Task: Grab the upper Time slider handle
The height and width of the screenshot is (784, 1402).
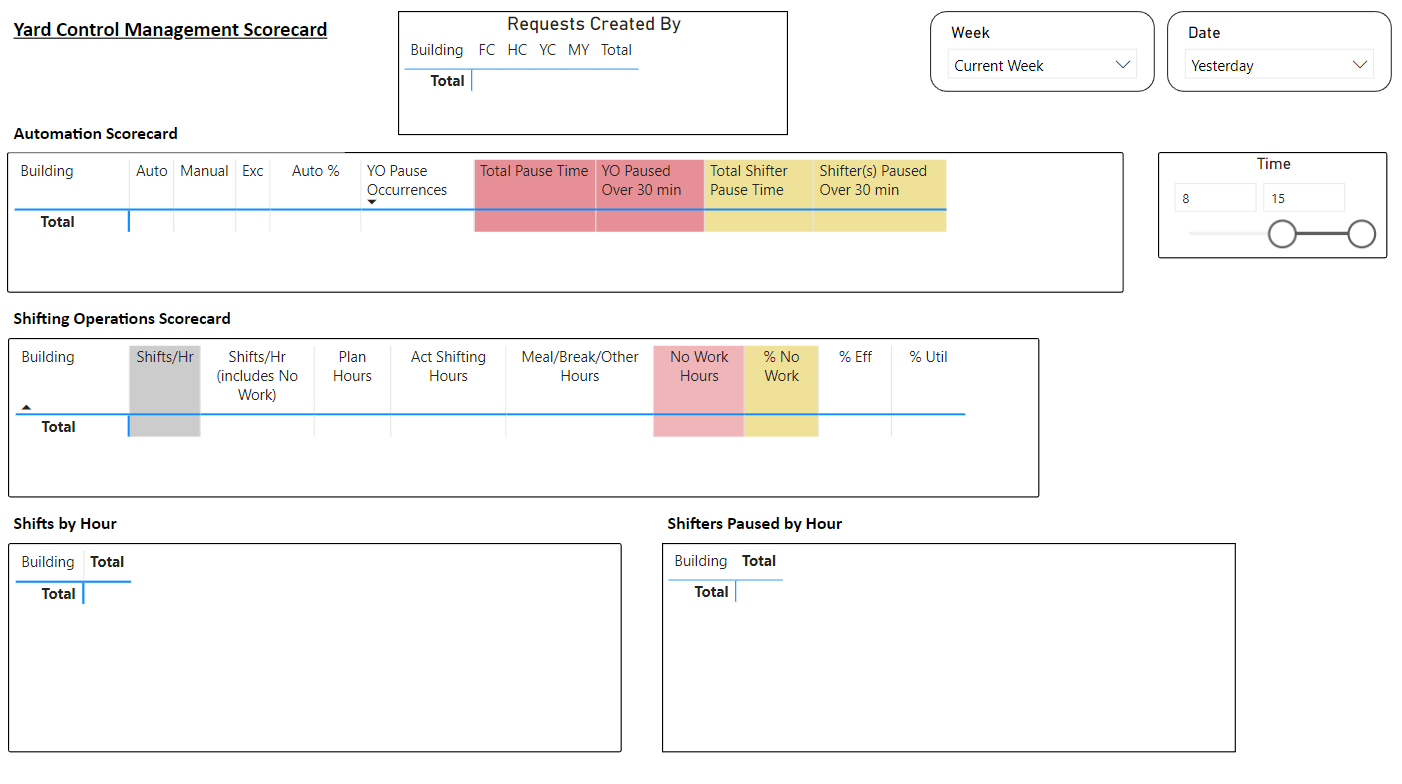Action: coord(1361,234)
